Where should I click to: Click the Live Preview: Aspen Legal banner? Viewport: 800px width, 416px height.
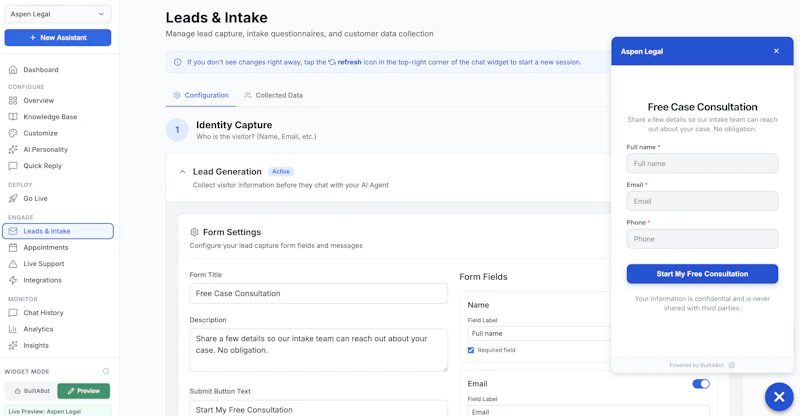click(58, 411)
